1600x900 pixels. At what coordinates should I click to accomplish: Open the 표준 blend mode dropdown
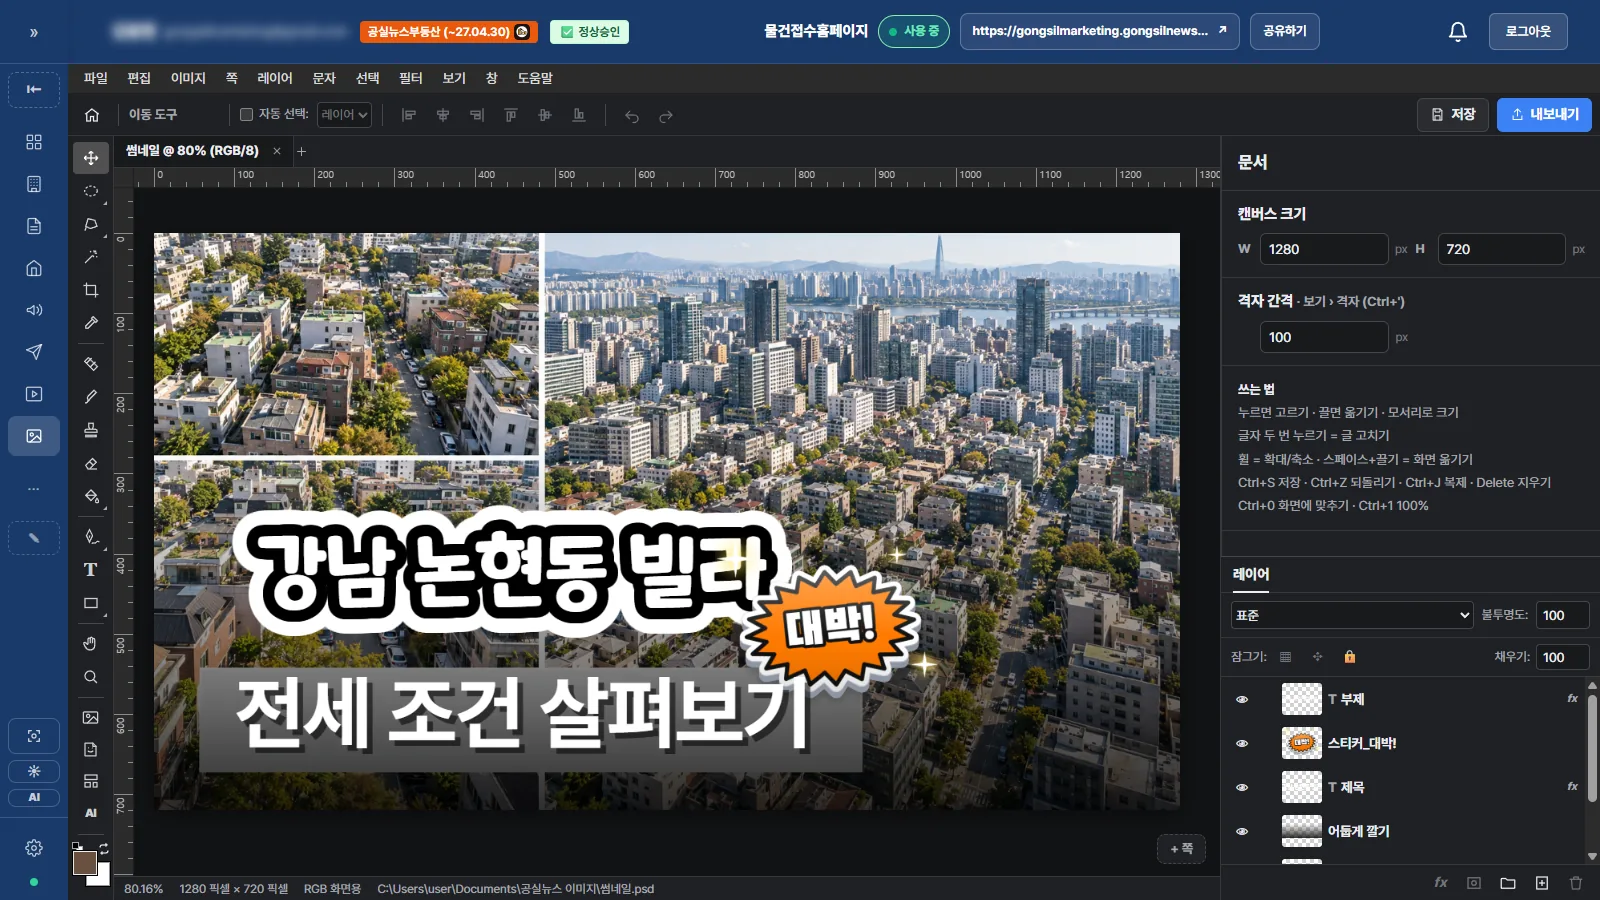[1352, 615]
